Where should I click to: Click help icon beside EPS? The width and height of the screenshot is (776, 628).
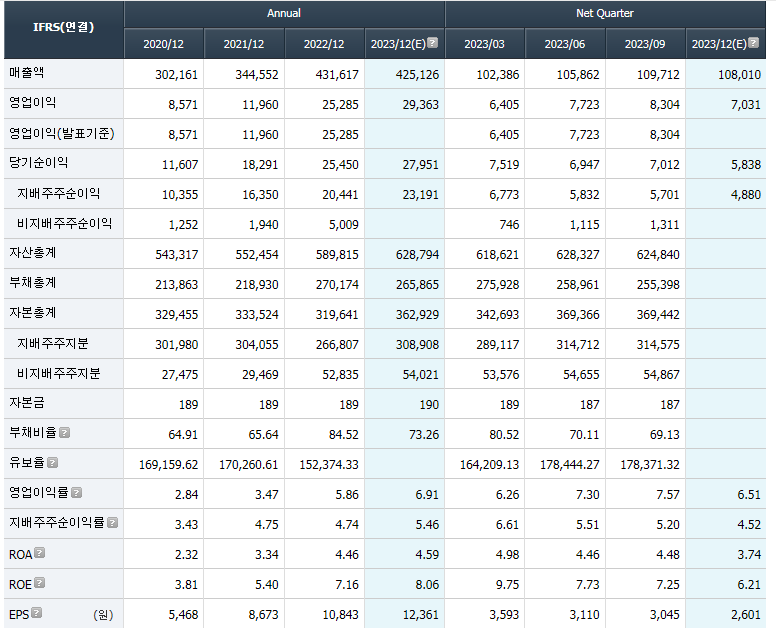36,613
